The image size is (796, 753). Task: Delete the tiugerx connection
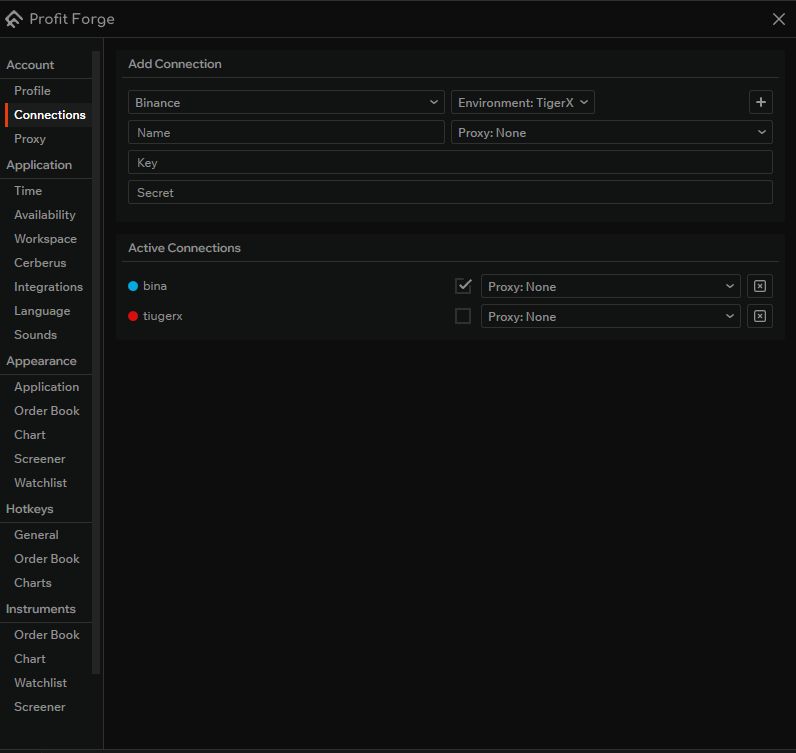[759, 316]
